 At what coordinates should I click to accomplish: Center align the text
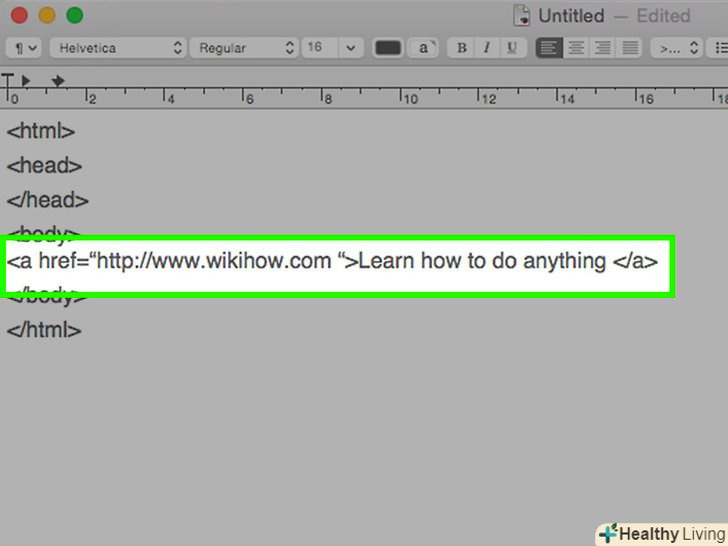pyautogui.click(x=576, y=48)
